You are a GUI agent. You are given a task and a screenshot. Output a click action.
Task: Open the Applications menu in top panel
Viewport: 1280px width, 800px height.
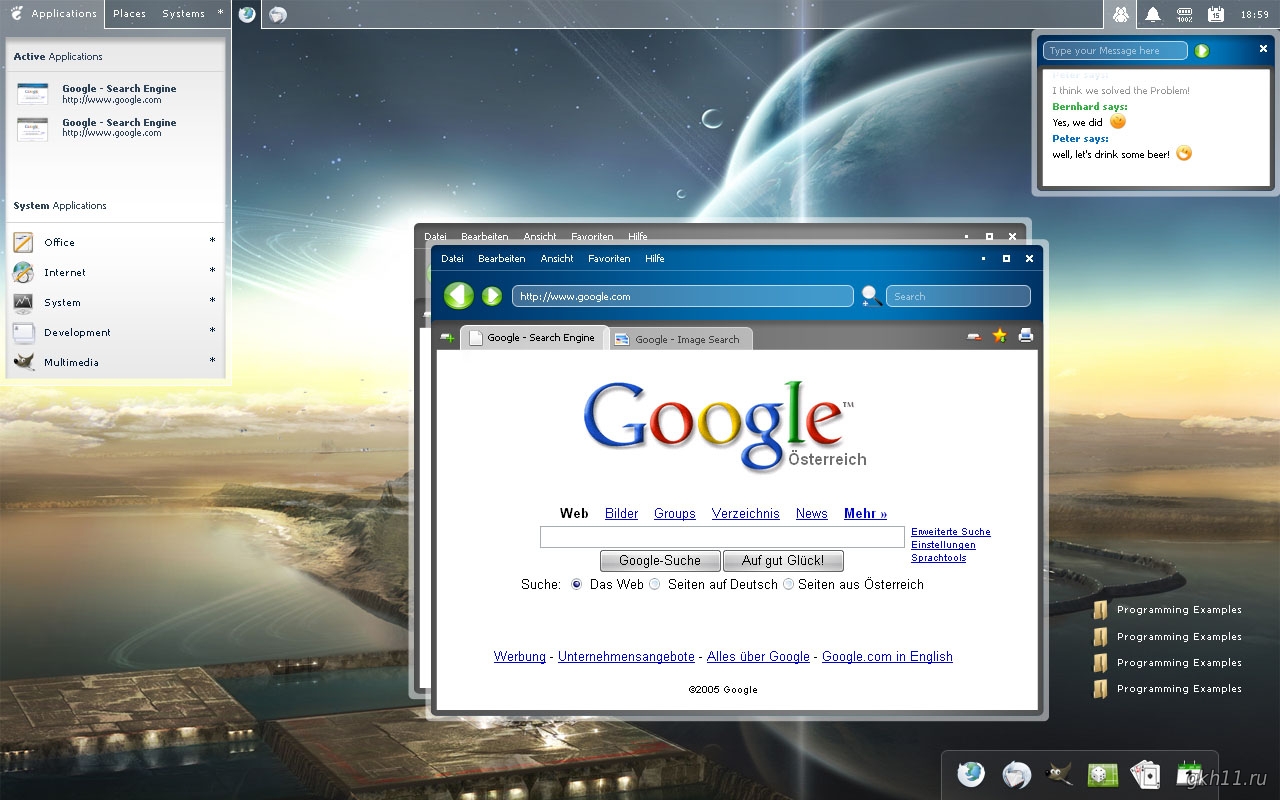click(54, 14)
